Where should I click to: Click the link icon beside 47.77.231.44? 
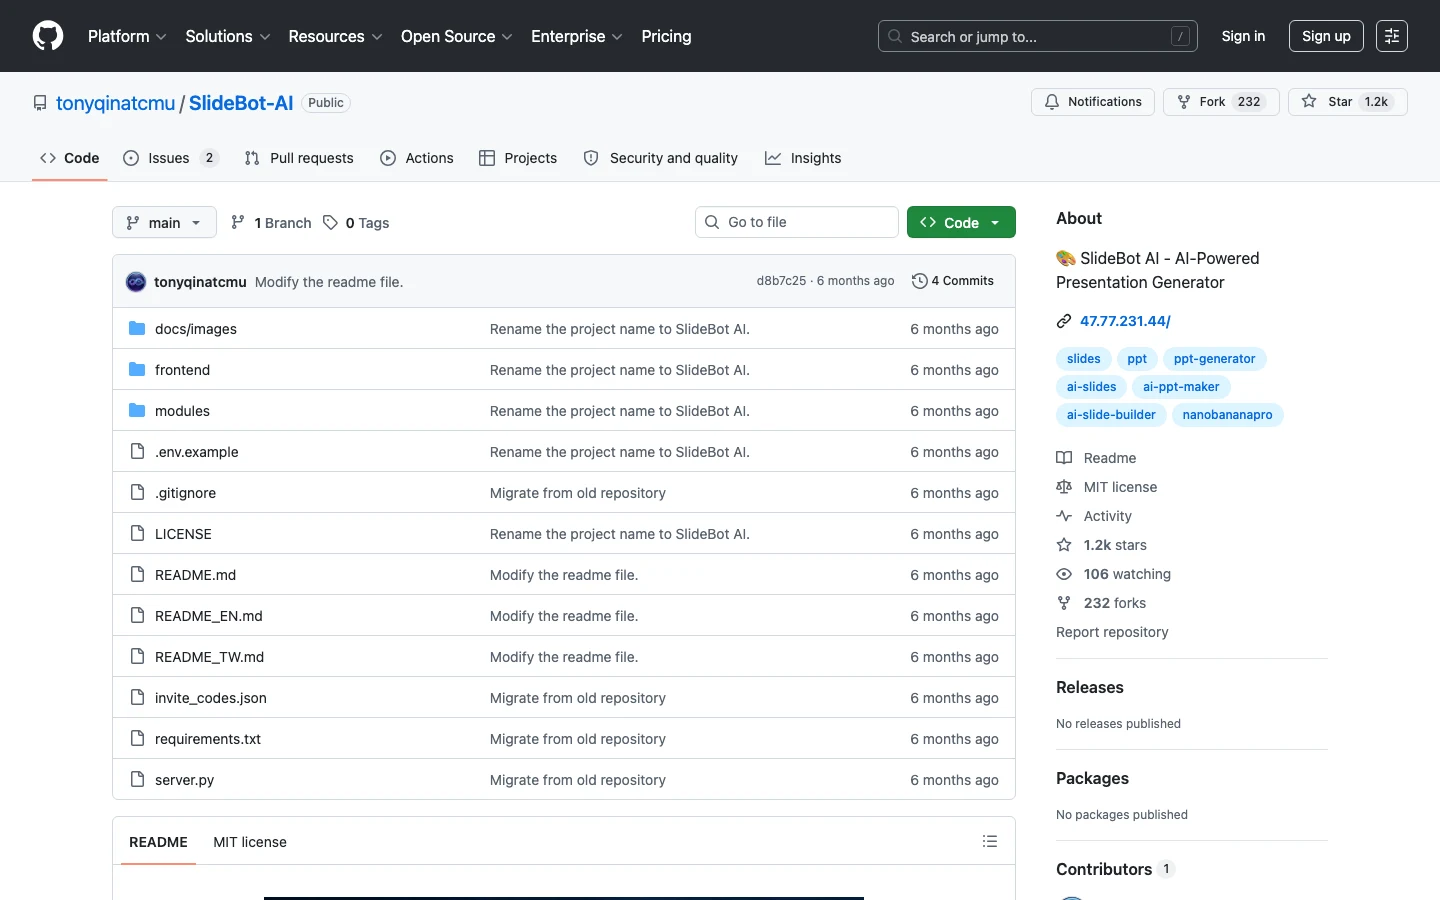(x=1064, y=321)
